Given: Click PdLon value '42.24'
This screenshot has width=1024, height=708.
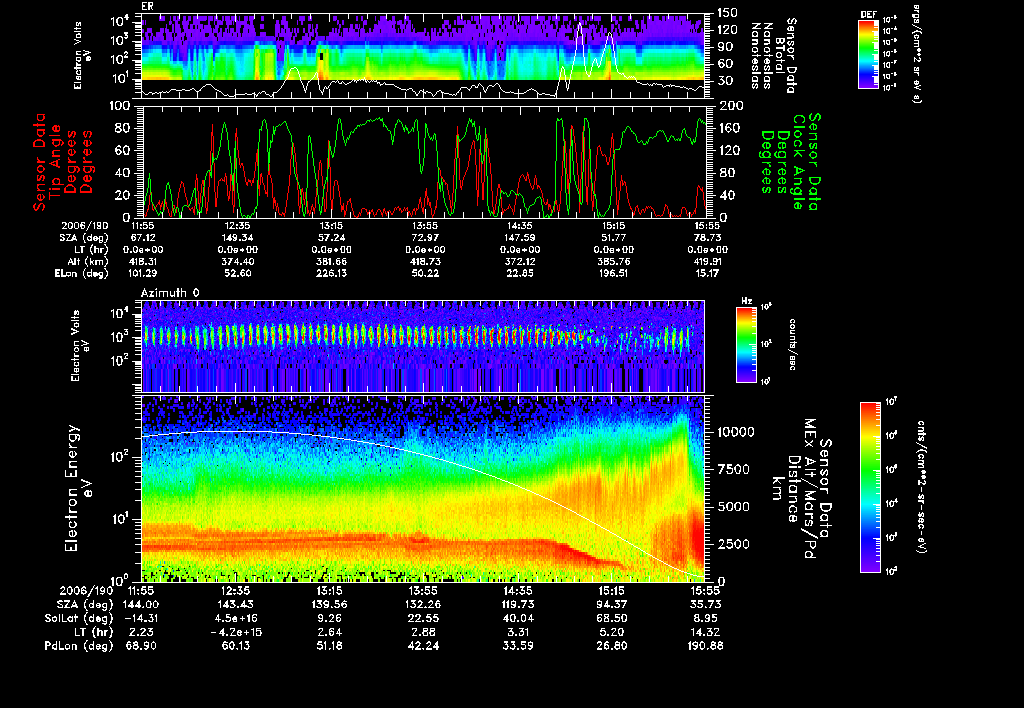Looking at the screenshot, I should tap(424, 645).
